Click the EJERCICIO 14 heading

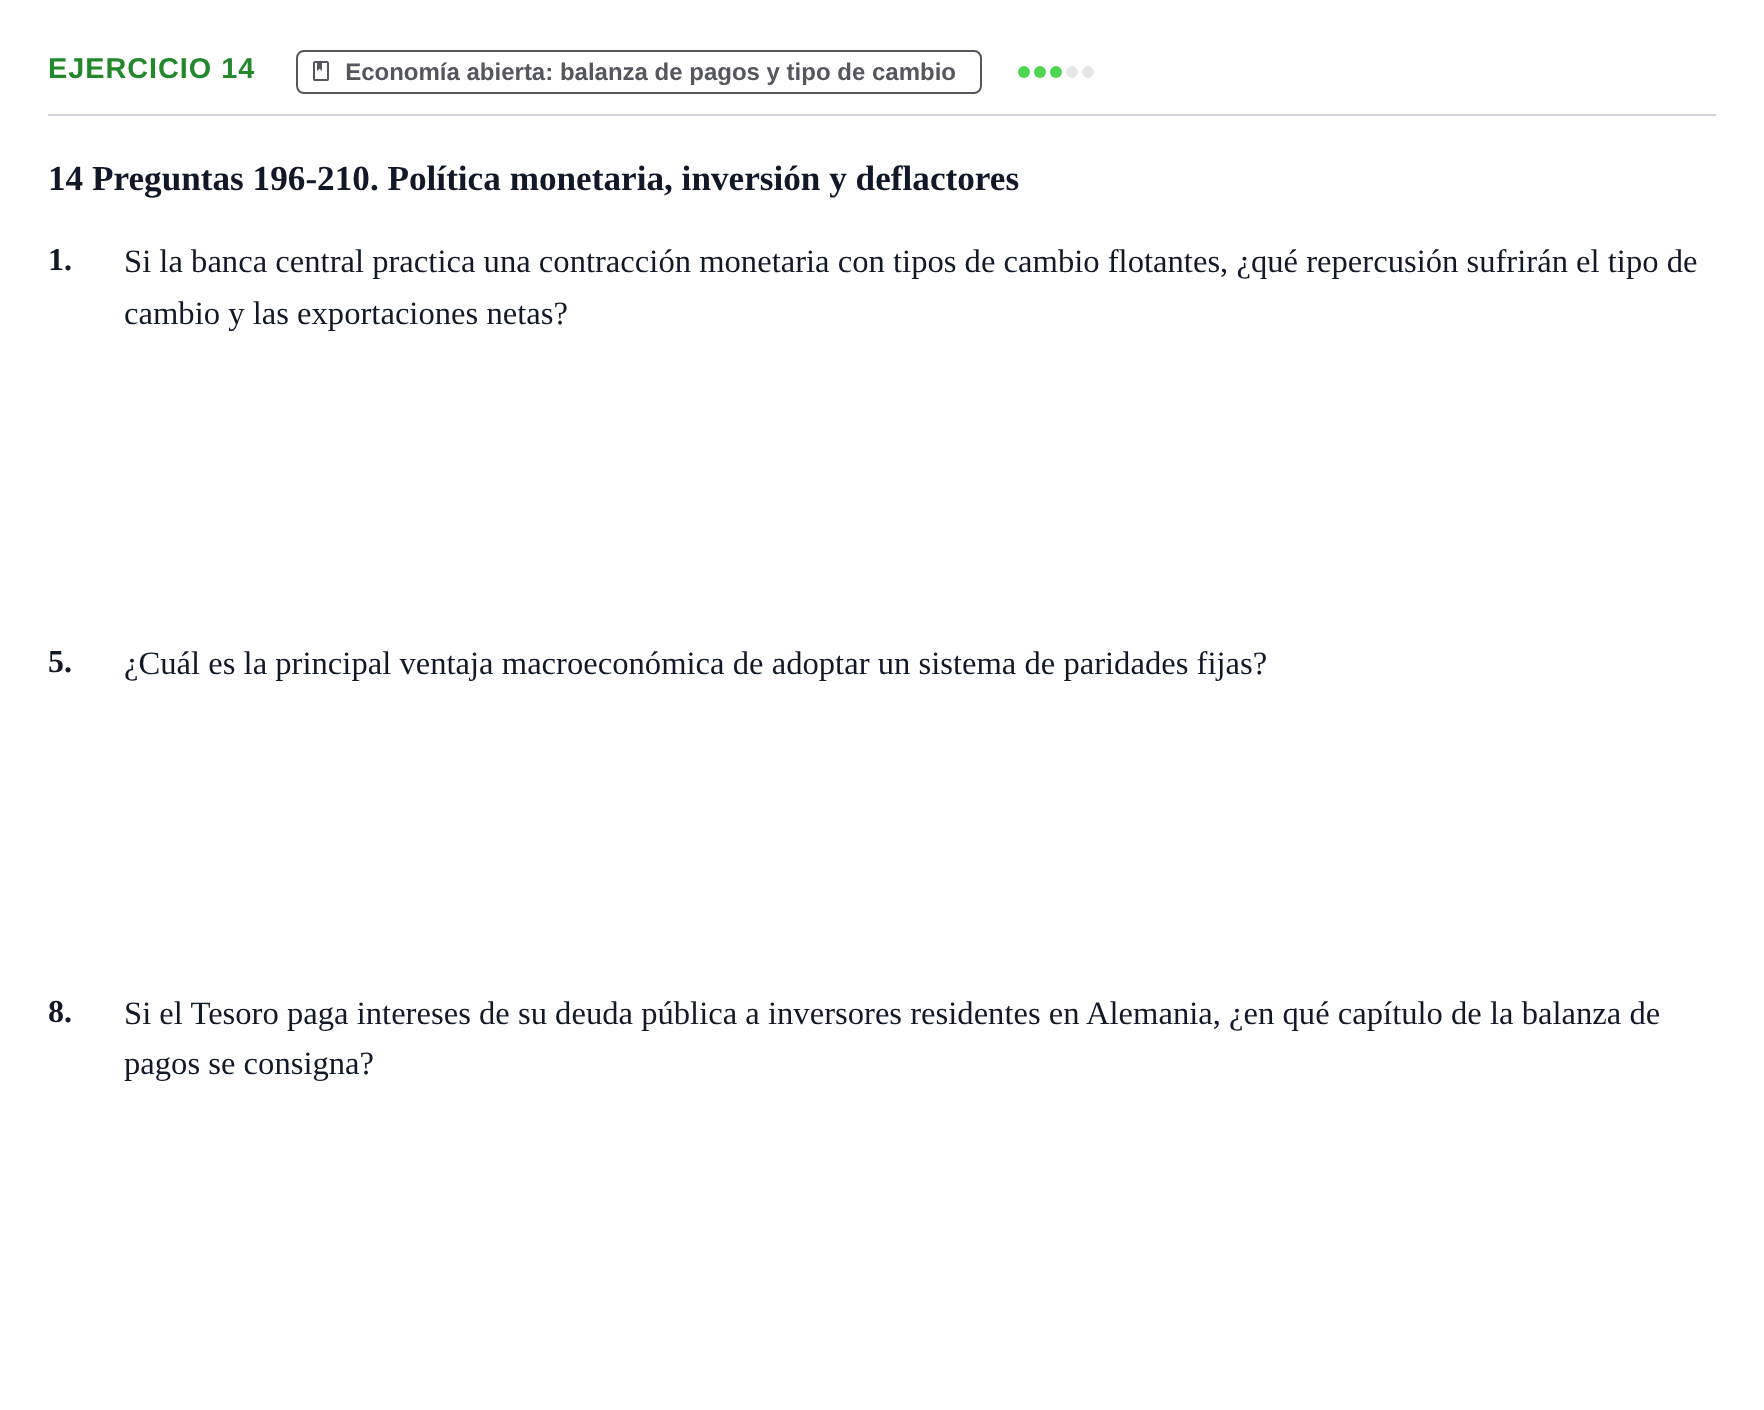pyautogui.click(x=151, y=69)
